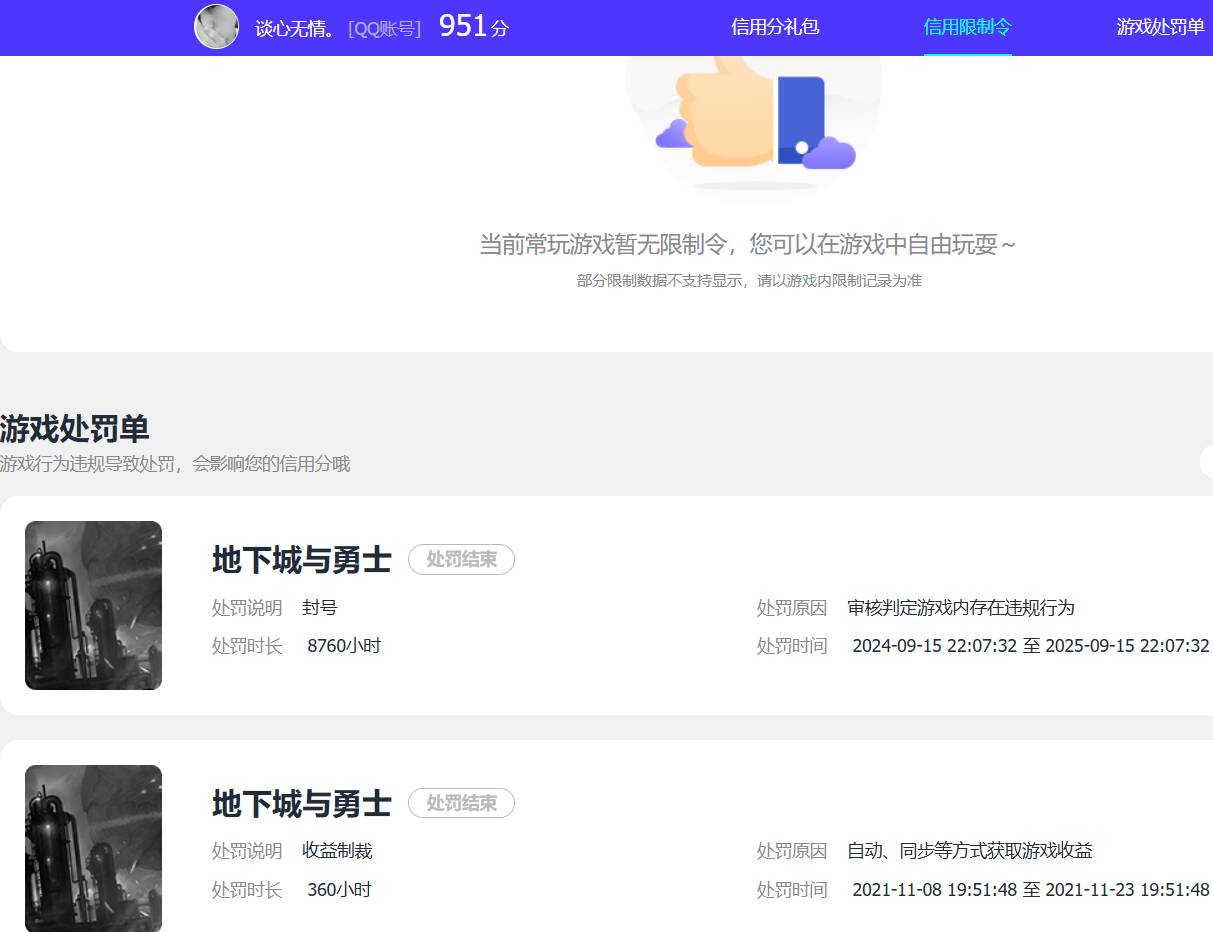The image size is (1213, 932).
Task: Switch to the 游戏处罚单 tab
Action: [x=1159, y=27]
